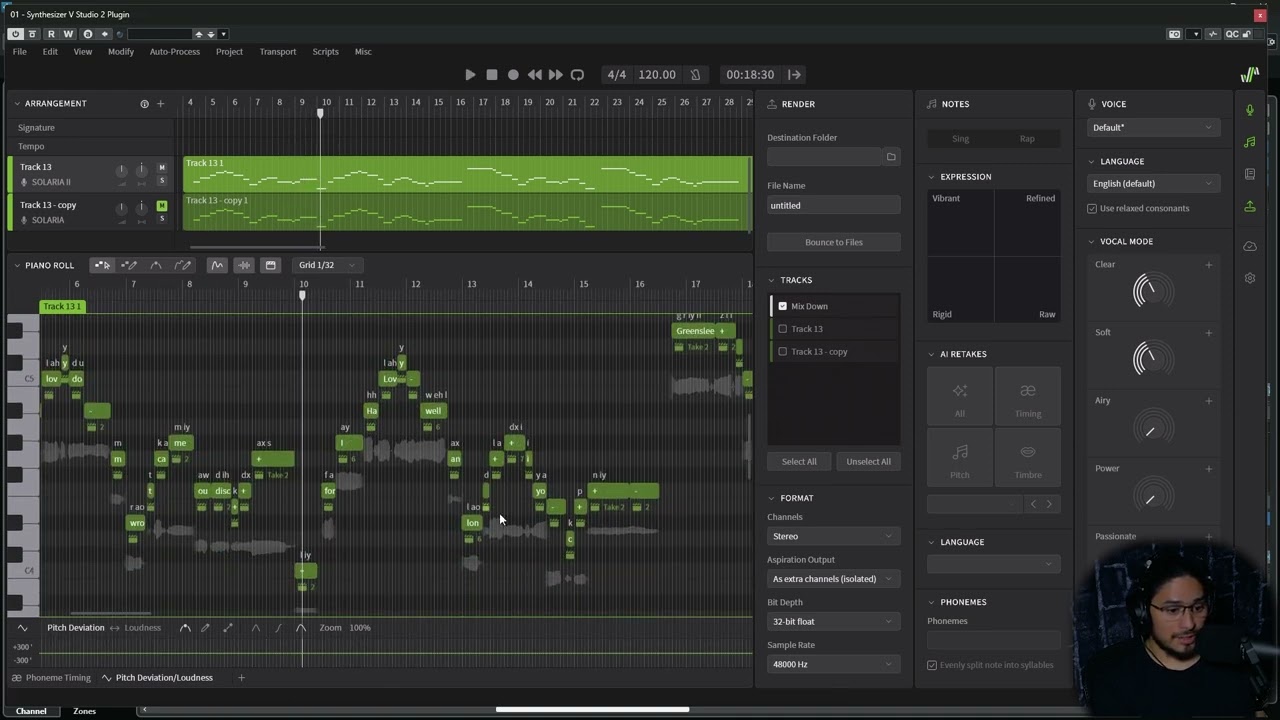Open the English (default) language dropdown

[x=1153, y=184]
